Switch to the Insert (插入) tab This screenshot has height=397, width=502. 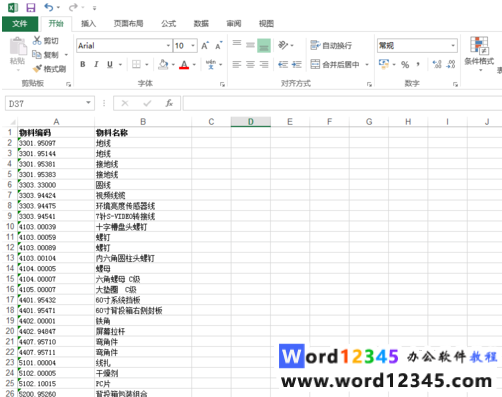click(x=88, y=24)
